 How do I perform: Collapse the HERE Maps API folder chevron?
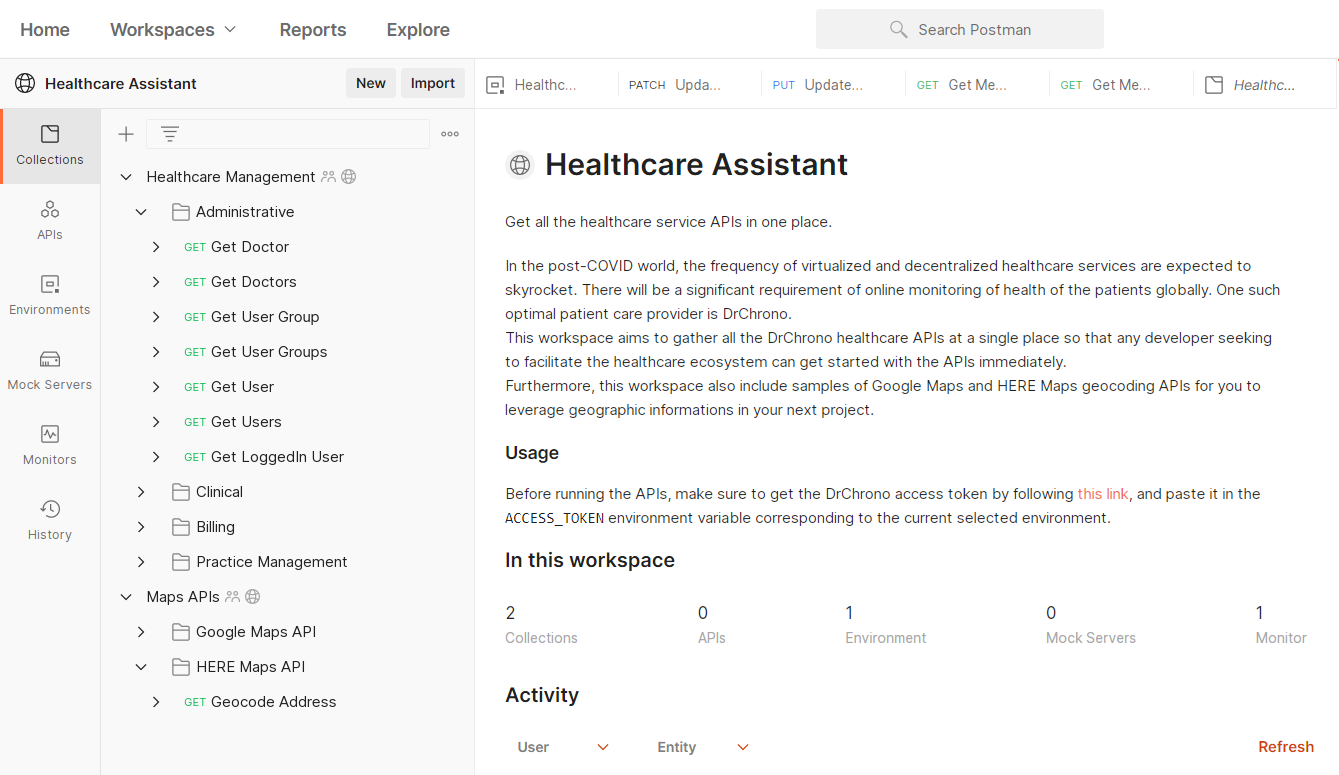(x=141, y=667)
